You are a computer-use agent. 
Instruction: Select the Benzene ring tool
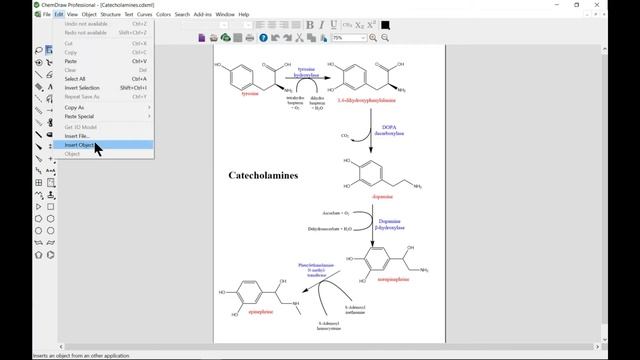(50, 255)
